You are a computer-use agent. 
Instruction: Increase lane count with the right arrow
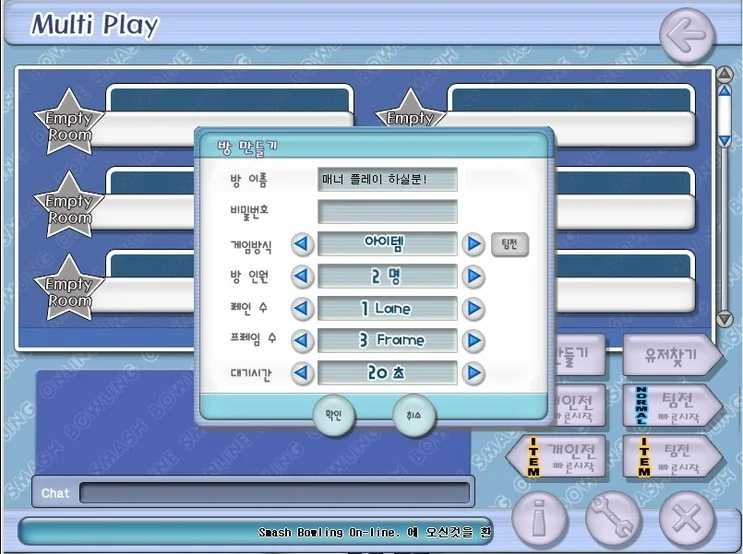473,309
